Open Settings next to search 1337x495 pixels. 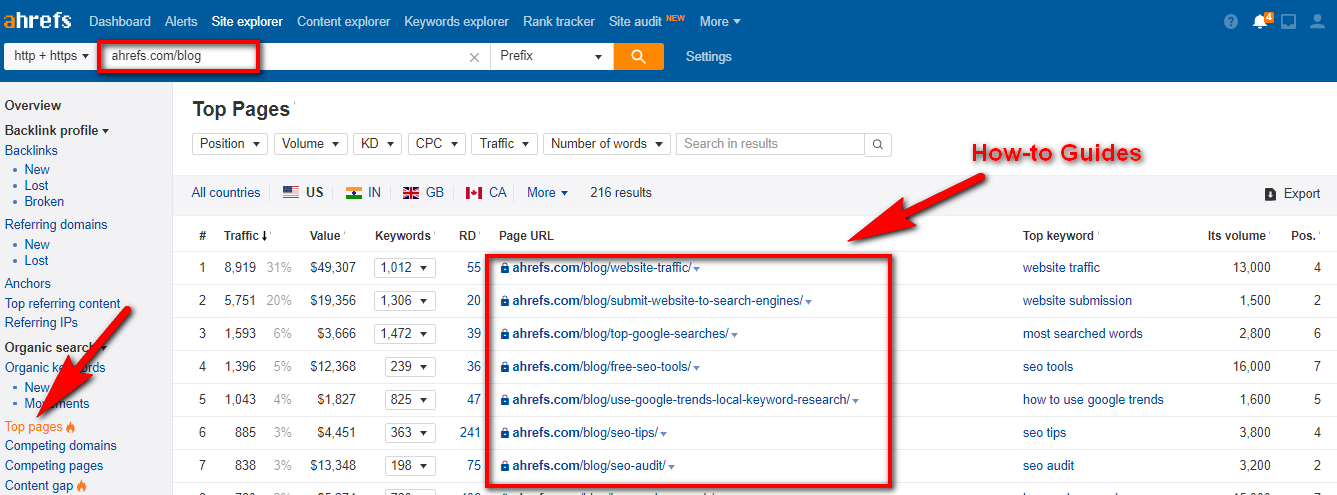pyautogui.click(x=709, y=57)
